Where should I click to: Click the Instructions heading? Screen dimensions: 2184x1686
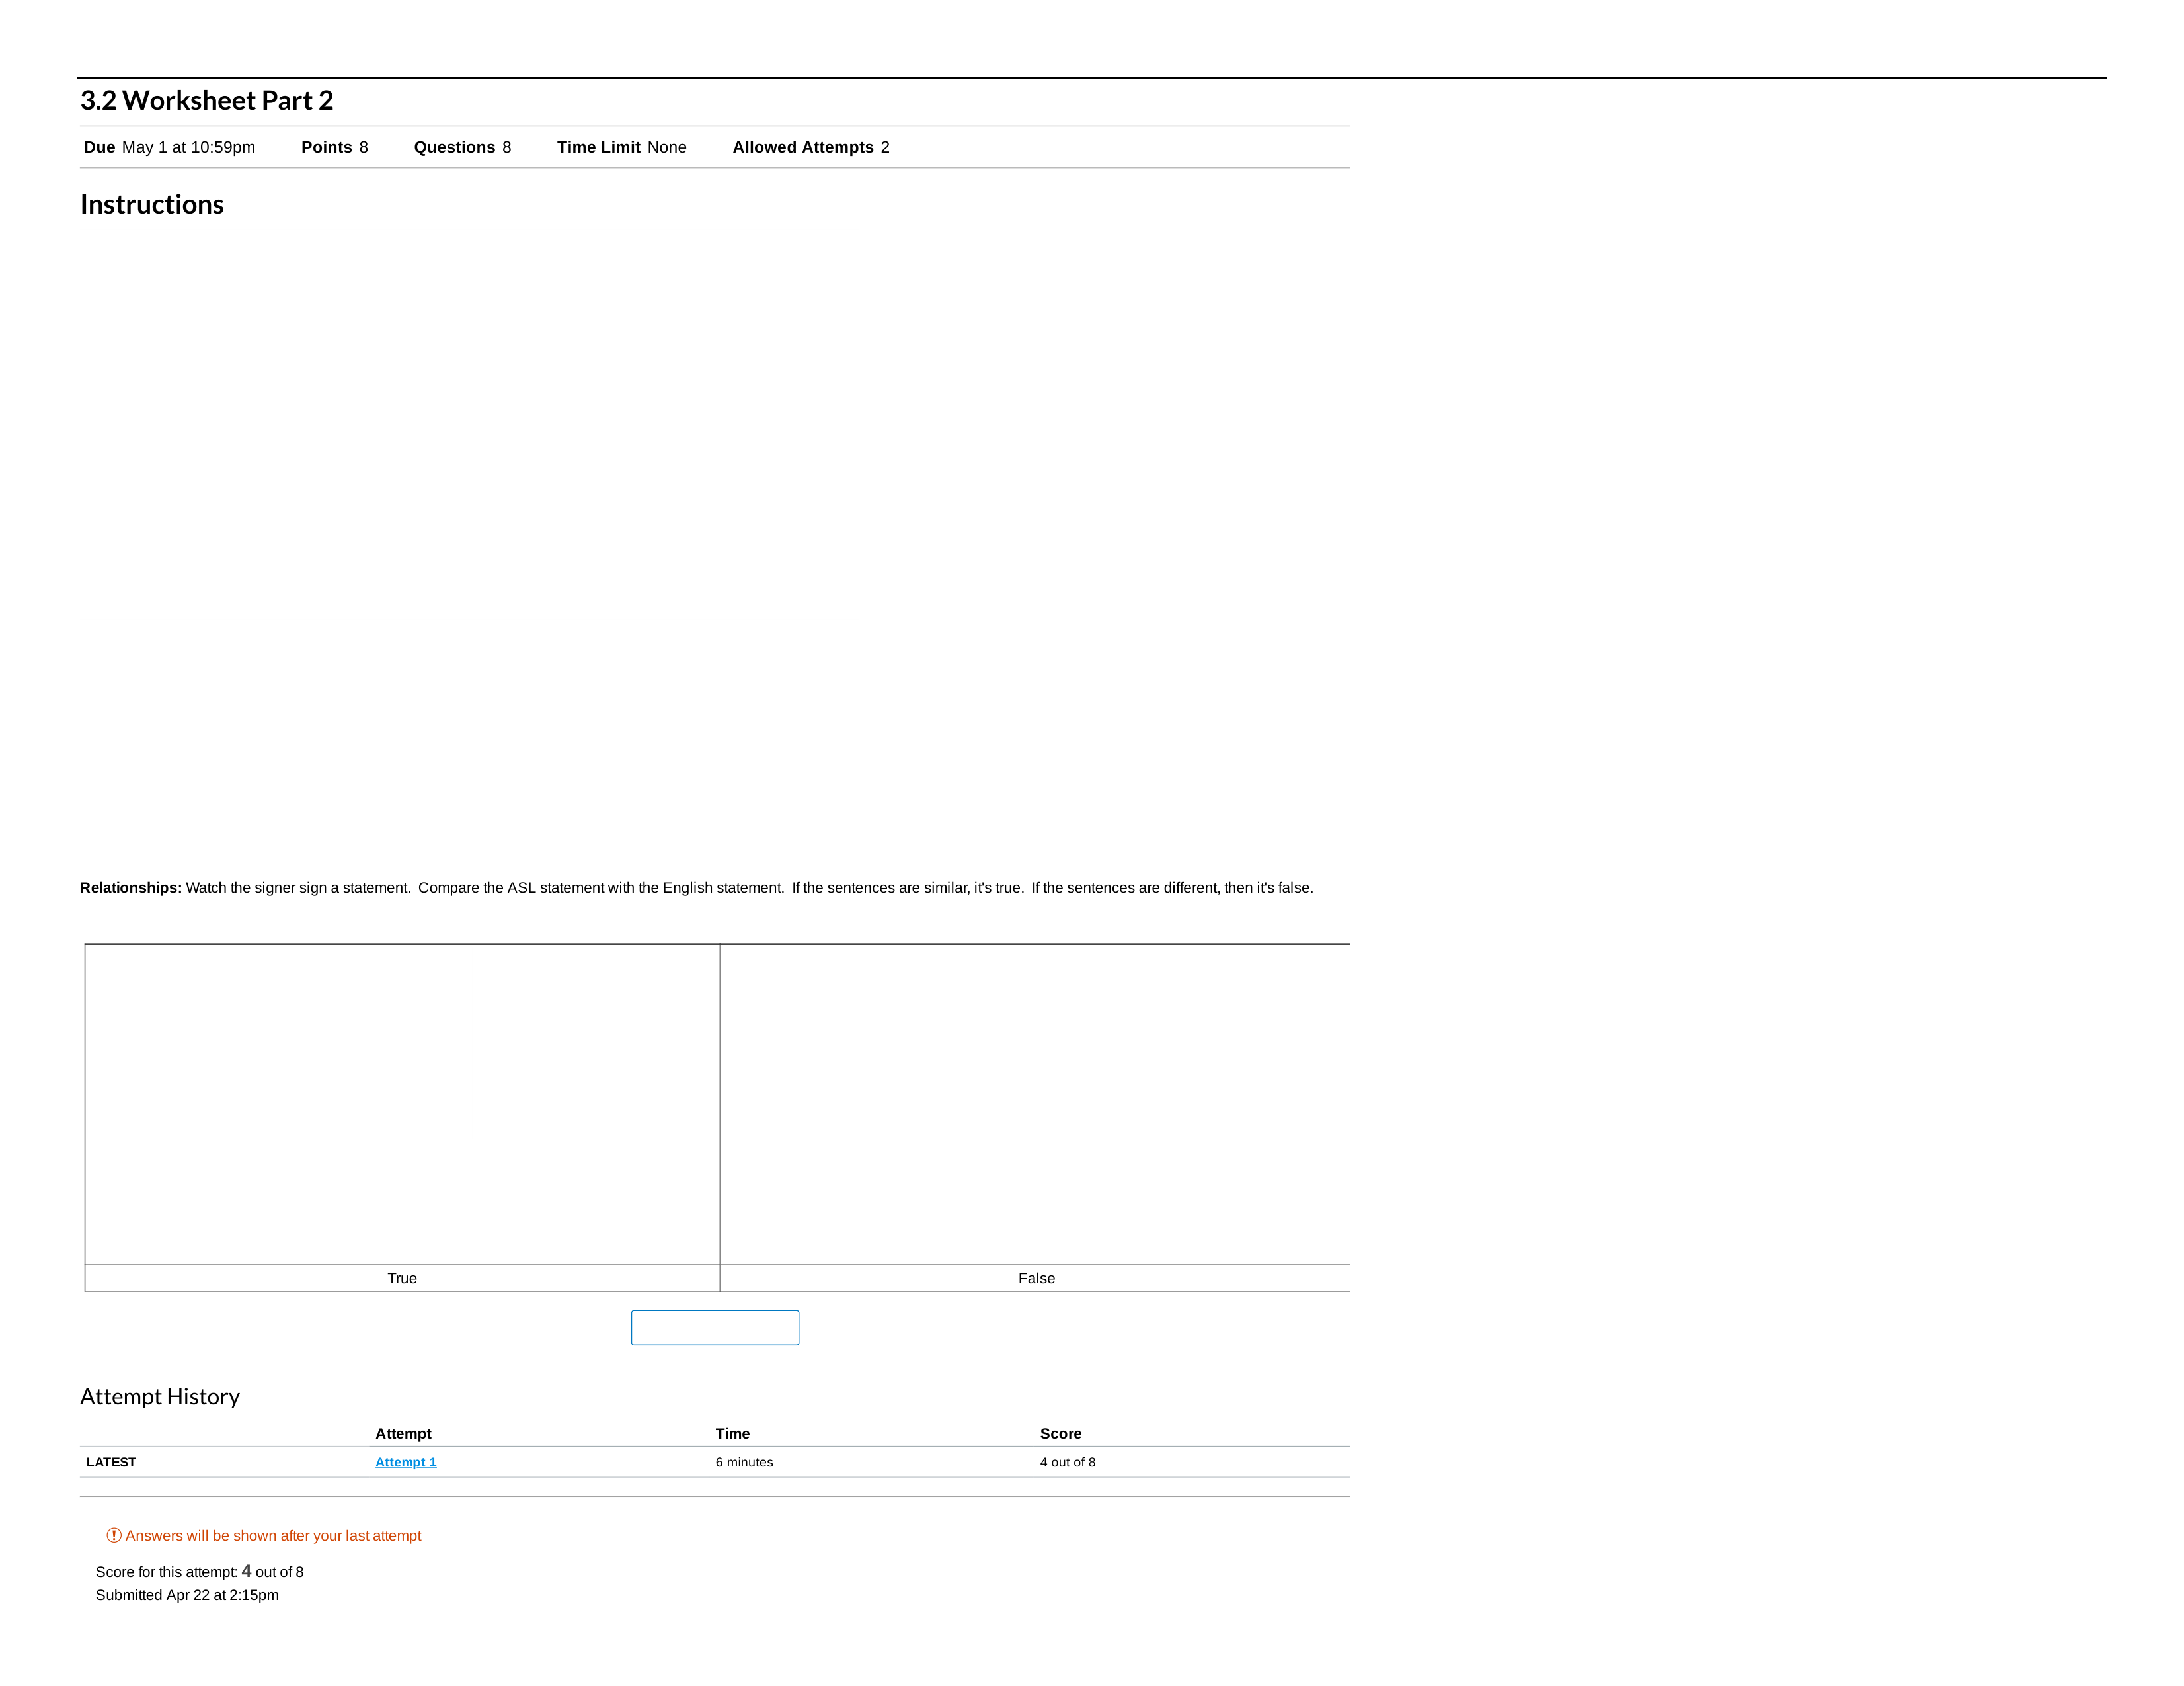(152, 204)
